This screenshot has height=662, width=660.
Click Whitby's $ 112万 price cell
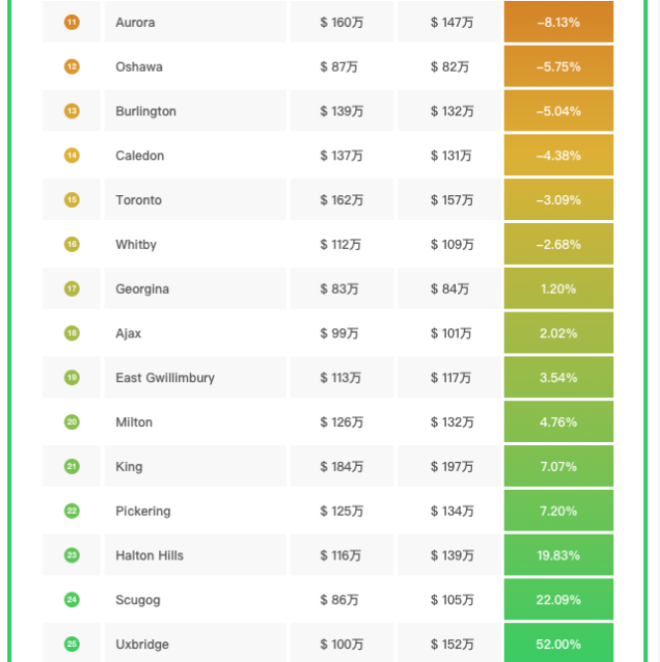coord(342,245)
